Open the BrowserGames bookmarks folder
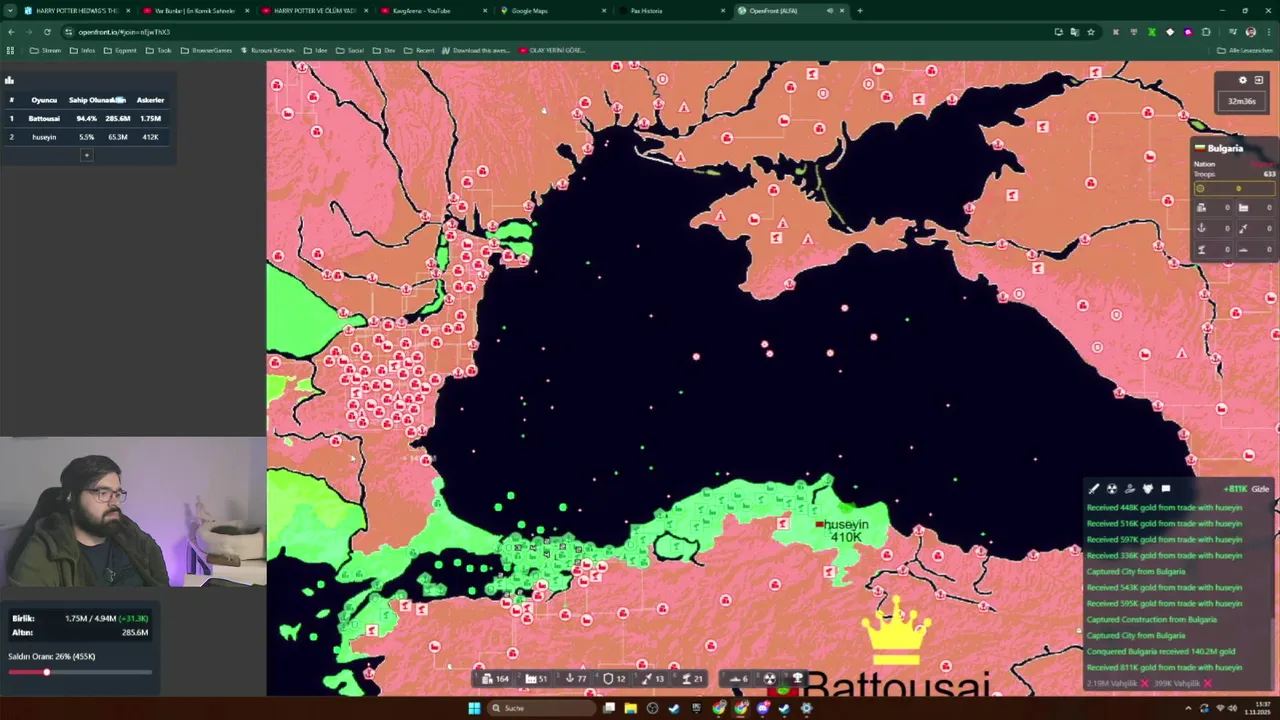 pos(205,50)
